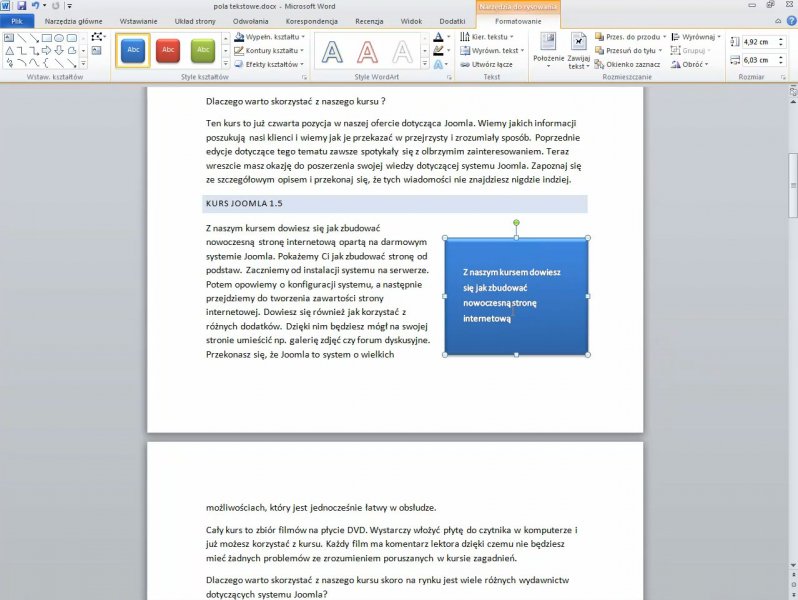Select the rectangle shape in shapes gallery
This screenshot has width=798, height=600.
[46, 38]
